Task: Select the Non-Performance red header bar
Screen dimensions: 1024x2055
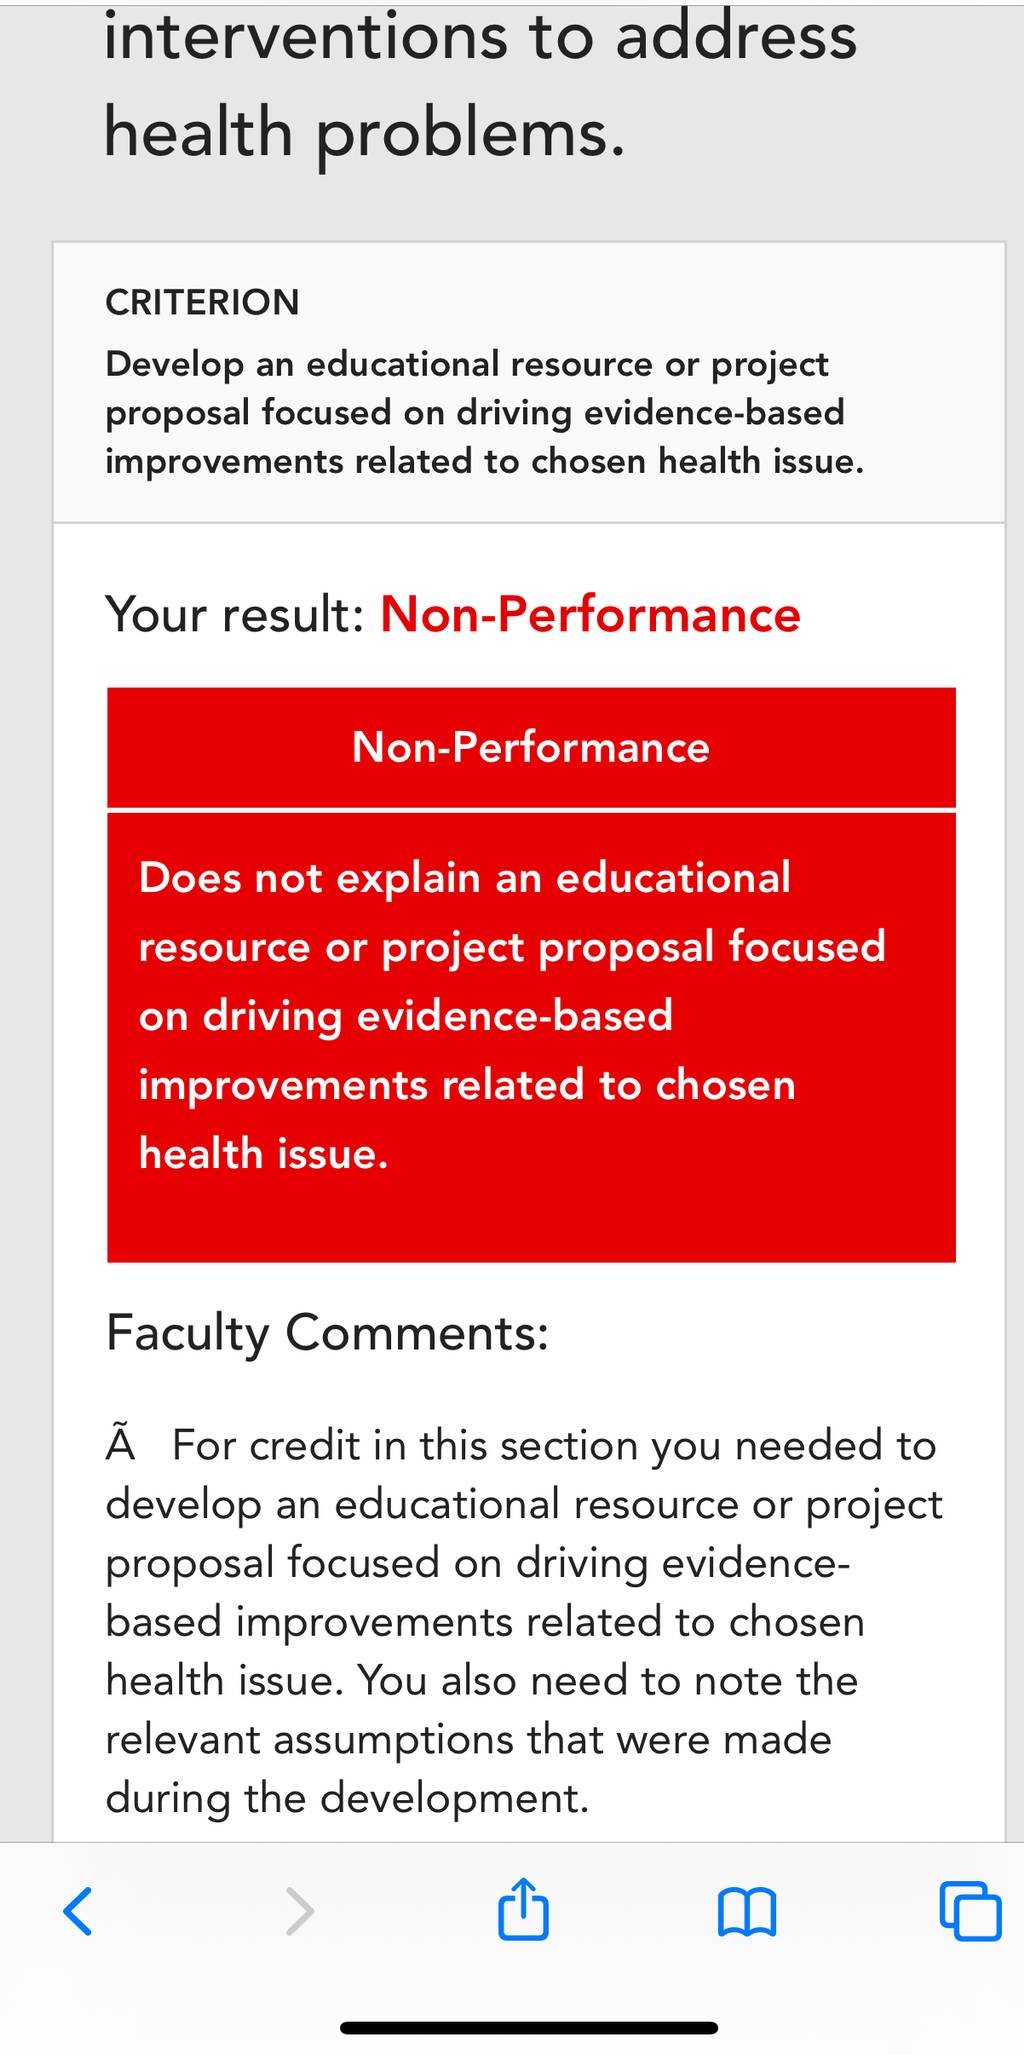Action: (531, 747)
